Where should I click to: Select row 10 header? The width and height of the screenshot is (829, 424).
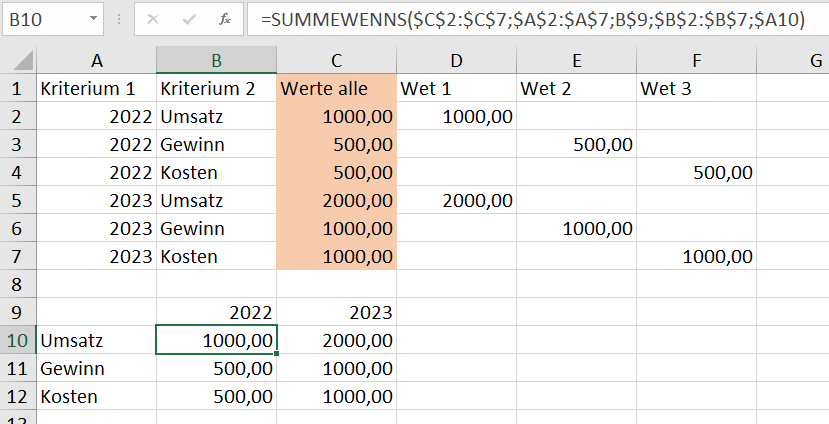(18, 340)
